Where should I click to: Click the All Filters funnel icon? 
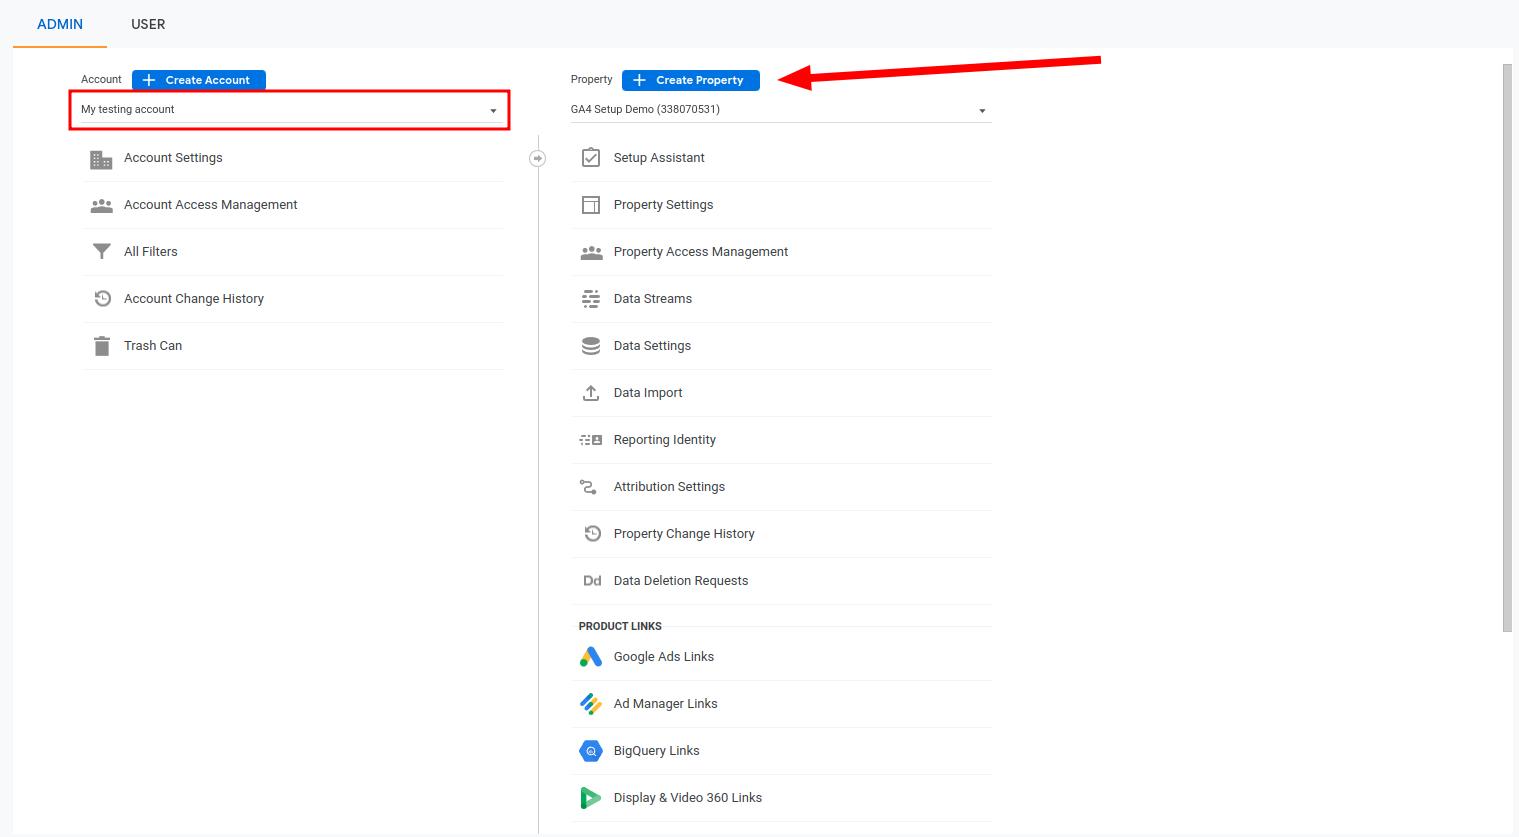click(x=101, y=251)
